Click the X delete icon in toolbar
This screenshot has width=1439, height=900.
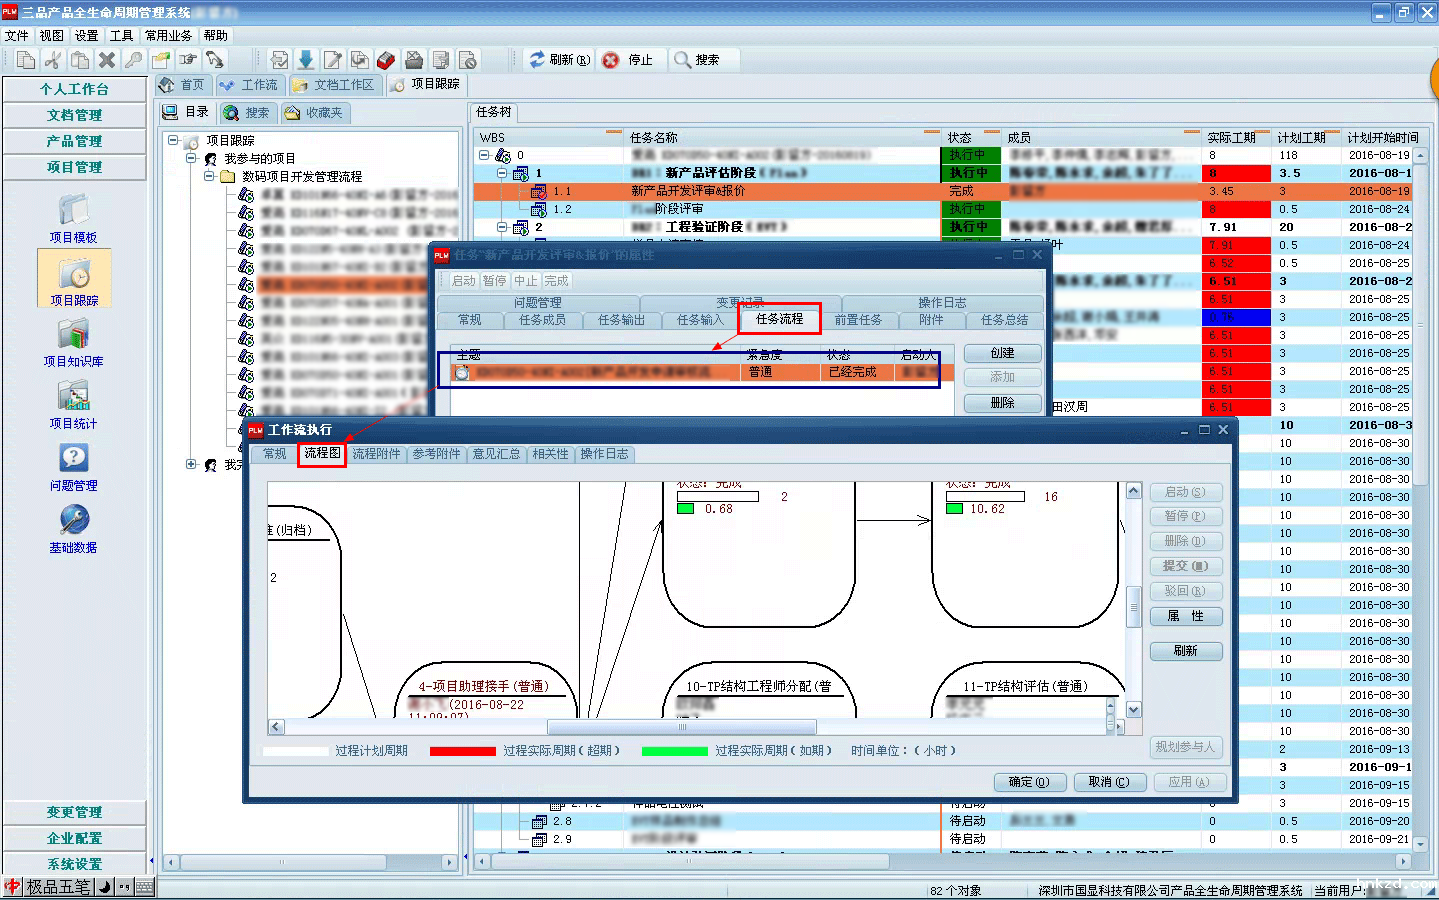(x=107, y=60)
